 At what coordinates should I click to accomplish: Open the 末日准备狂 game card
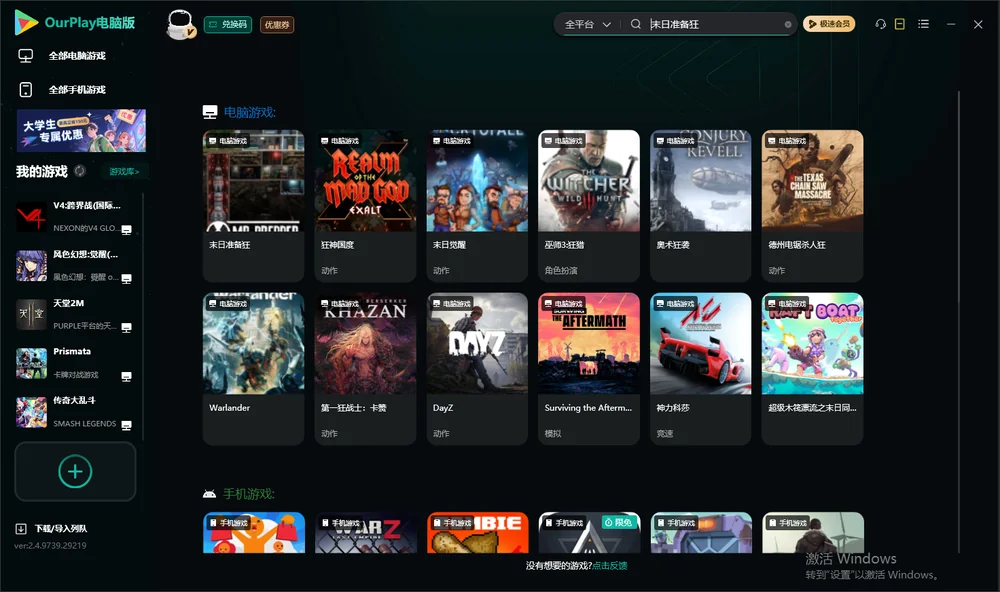tap(254, 206)
